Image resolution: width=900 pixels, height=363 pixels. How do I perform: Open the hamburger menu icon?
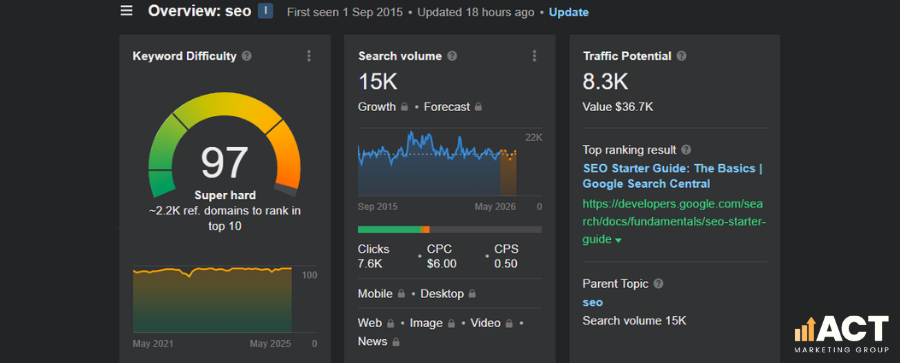(126, 11)
